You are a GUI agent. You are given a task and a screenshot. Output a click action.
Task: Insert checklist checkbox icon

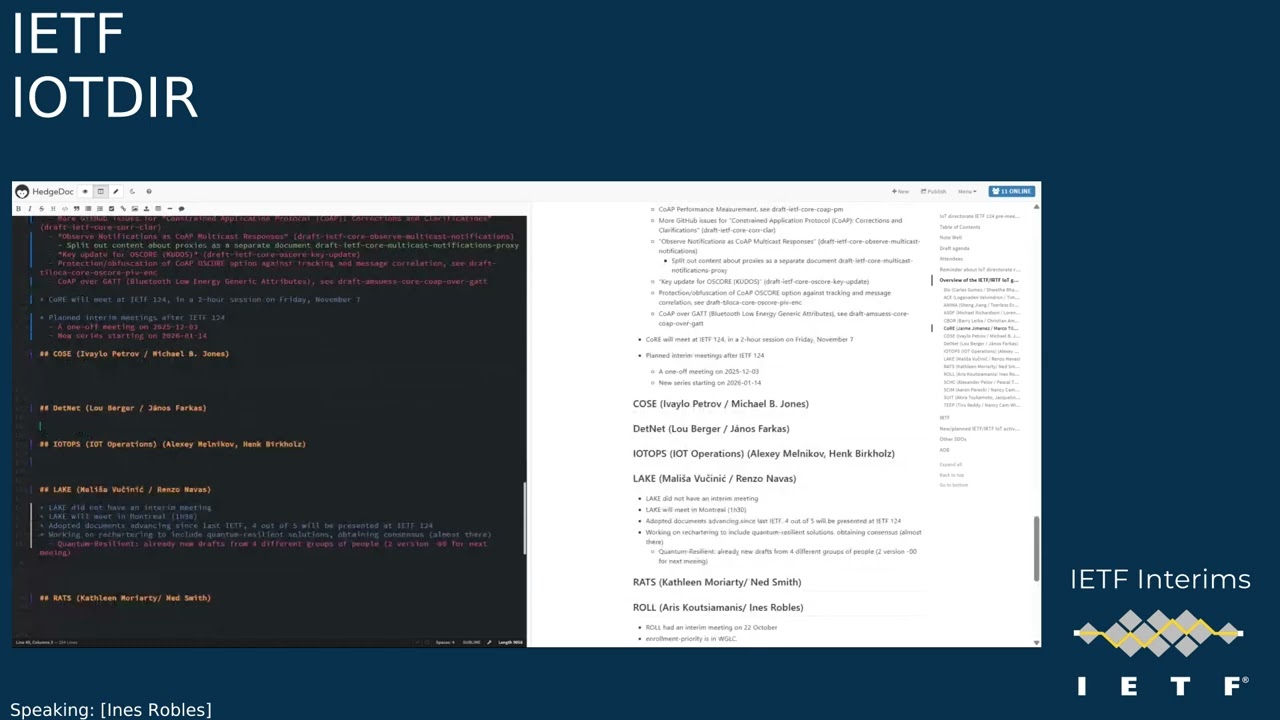pos(111,209)
